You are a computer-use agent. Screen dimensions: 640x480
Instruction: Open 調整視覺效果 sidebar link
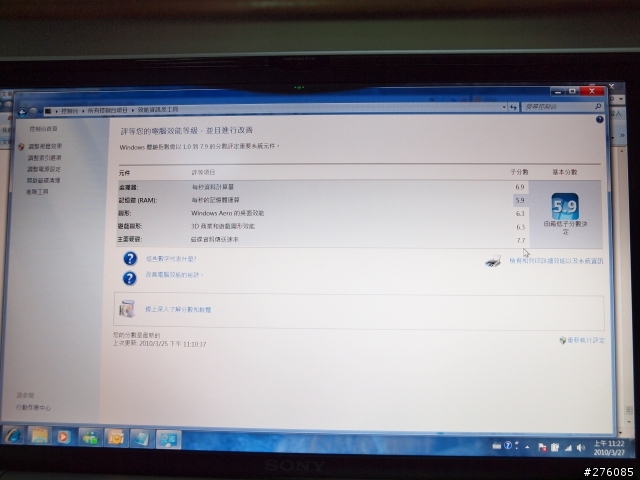(45, 146)
